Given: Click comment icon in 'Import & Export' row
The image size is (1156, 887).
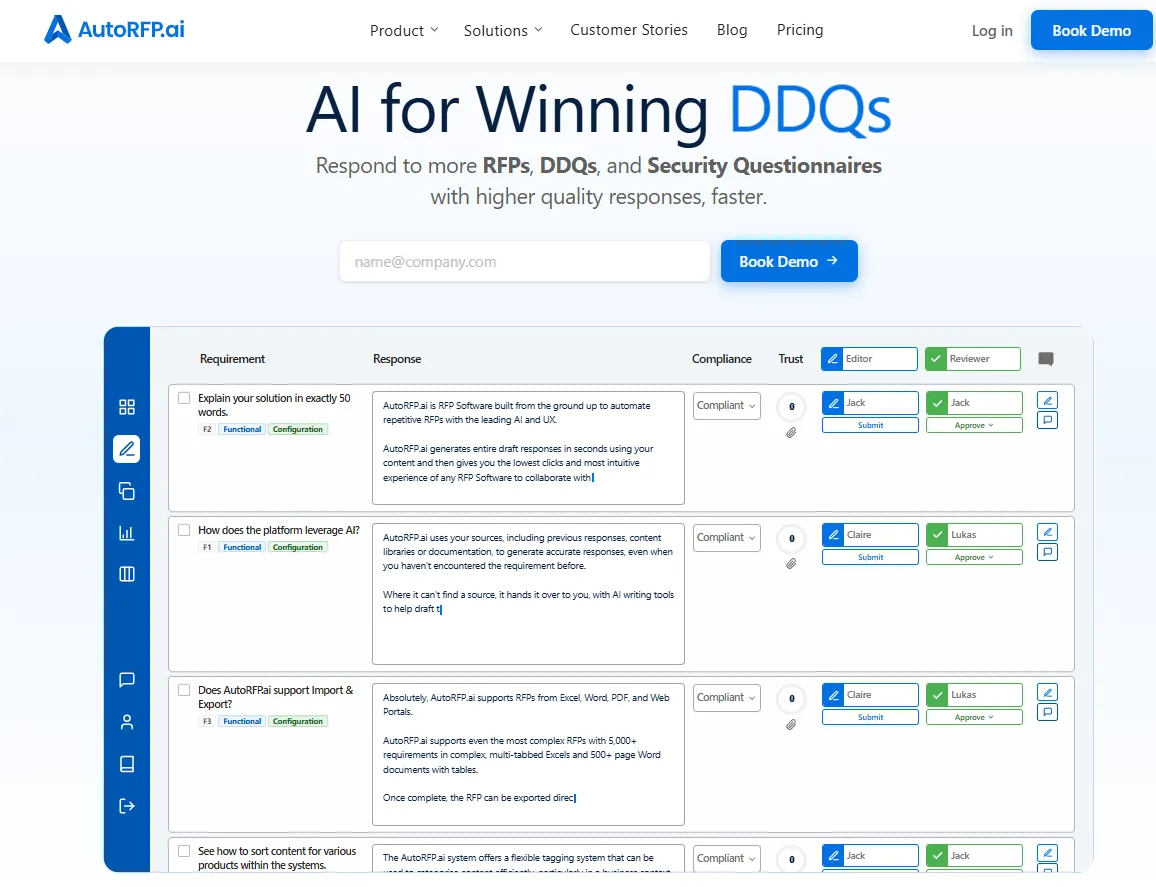Looking at the screenshot, I should [1048, 712].
